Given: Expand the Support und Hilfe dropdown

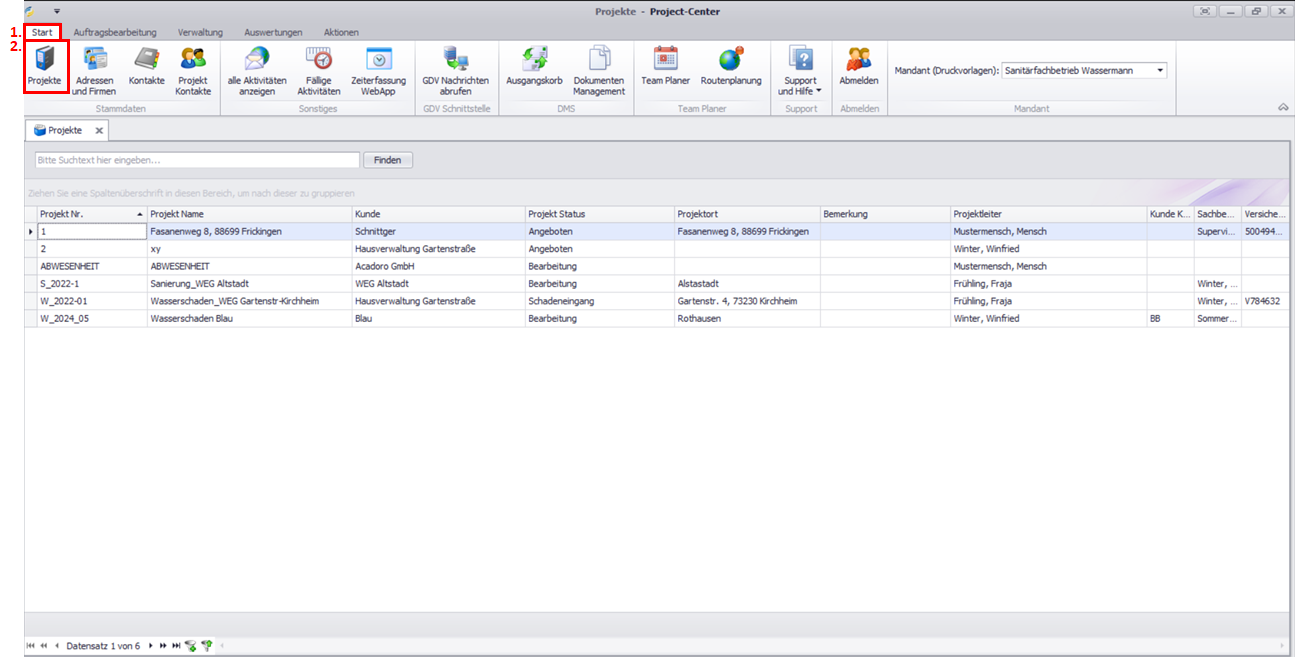Looking at the screenshot, I should 800,70.
